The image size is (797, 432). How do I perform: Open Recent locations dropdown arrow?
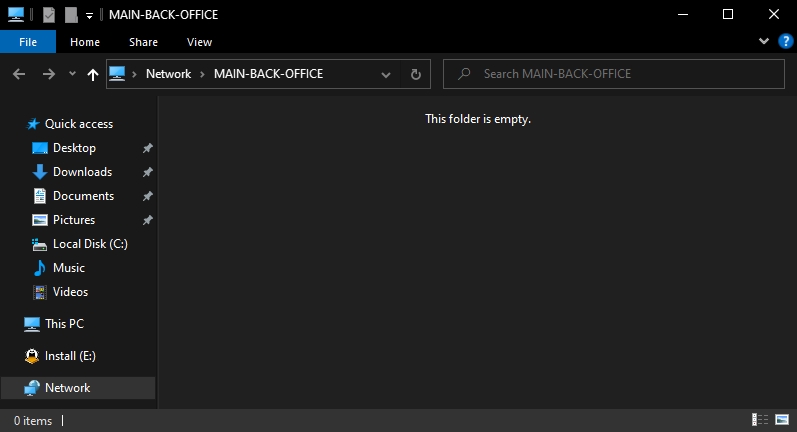click(x=72, y=74)
